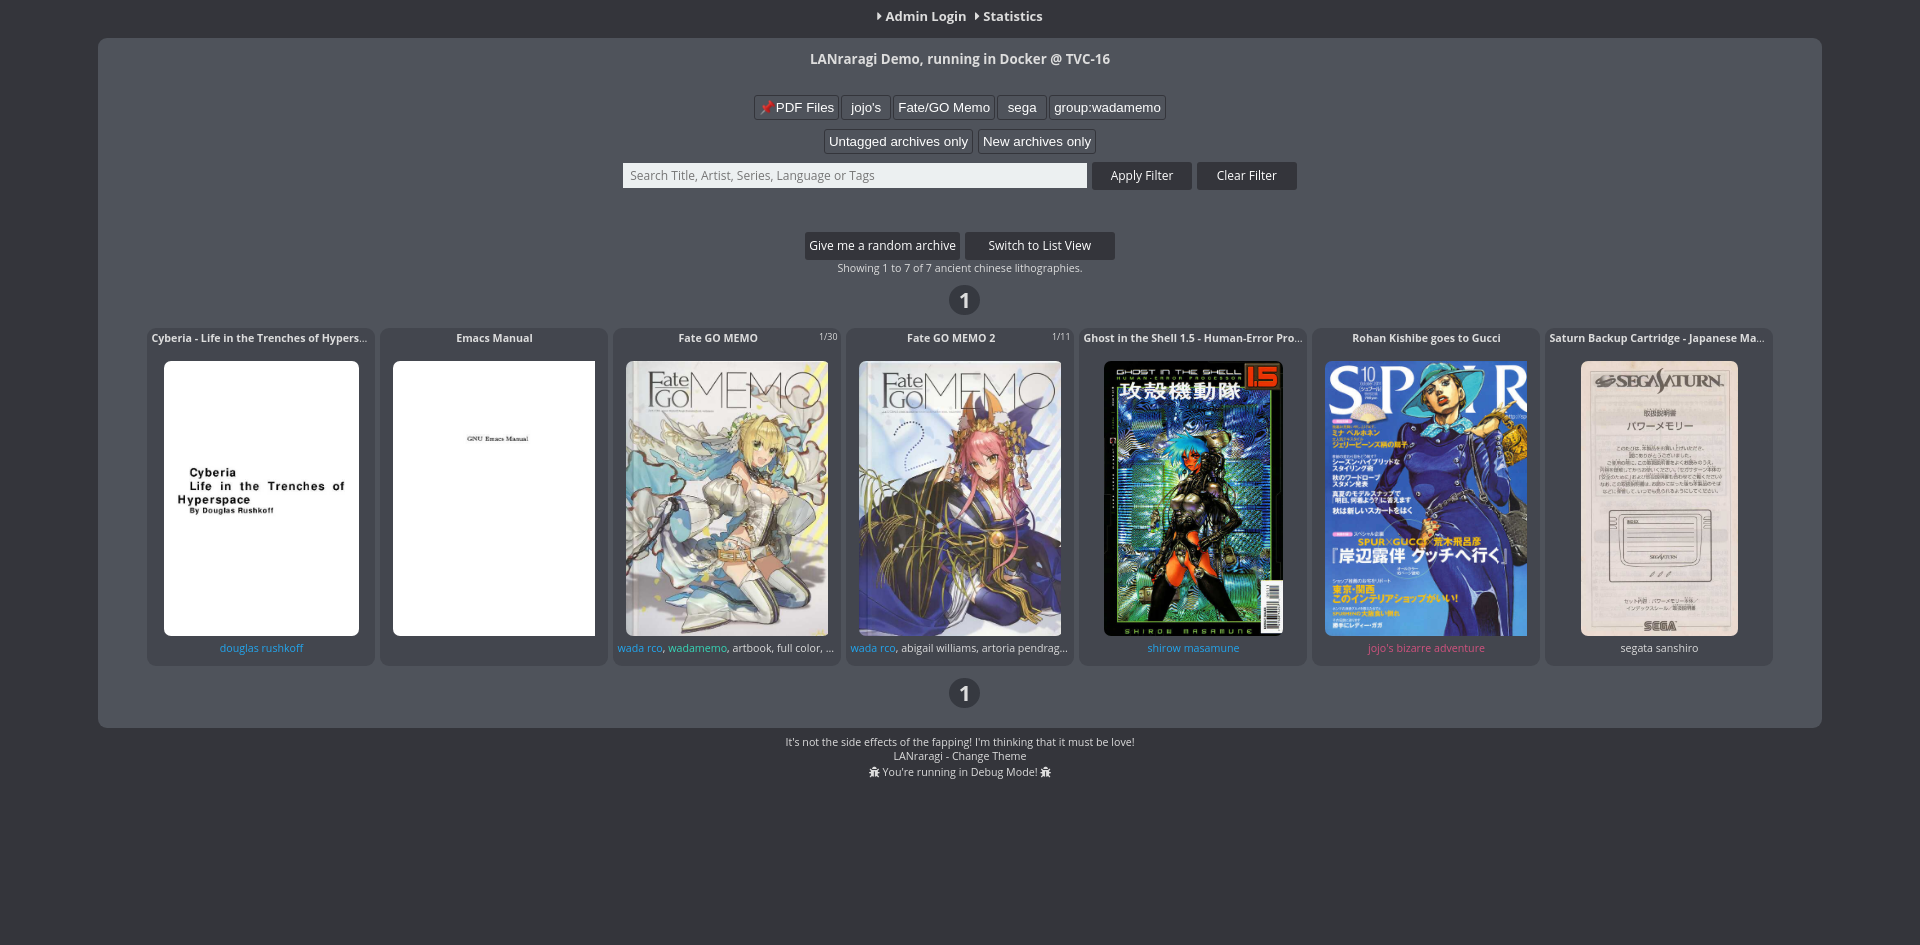
Task: Click the Saturn Backup Cartridge title
Action: point(1656,338)
